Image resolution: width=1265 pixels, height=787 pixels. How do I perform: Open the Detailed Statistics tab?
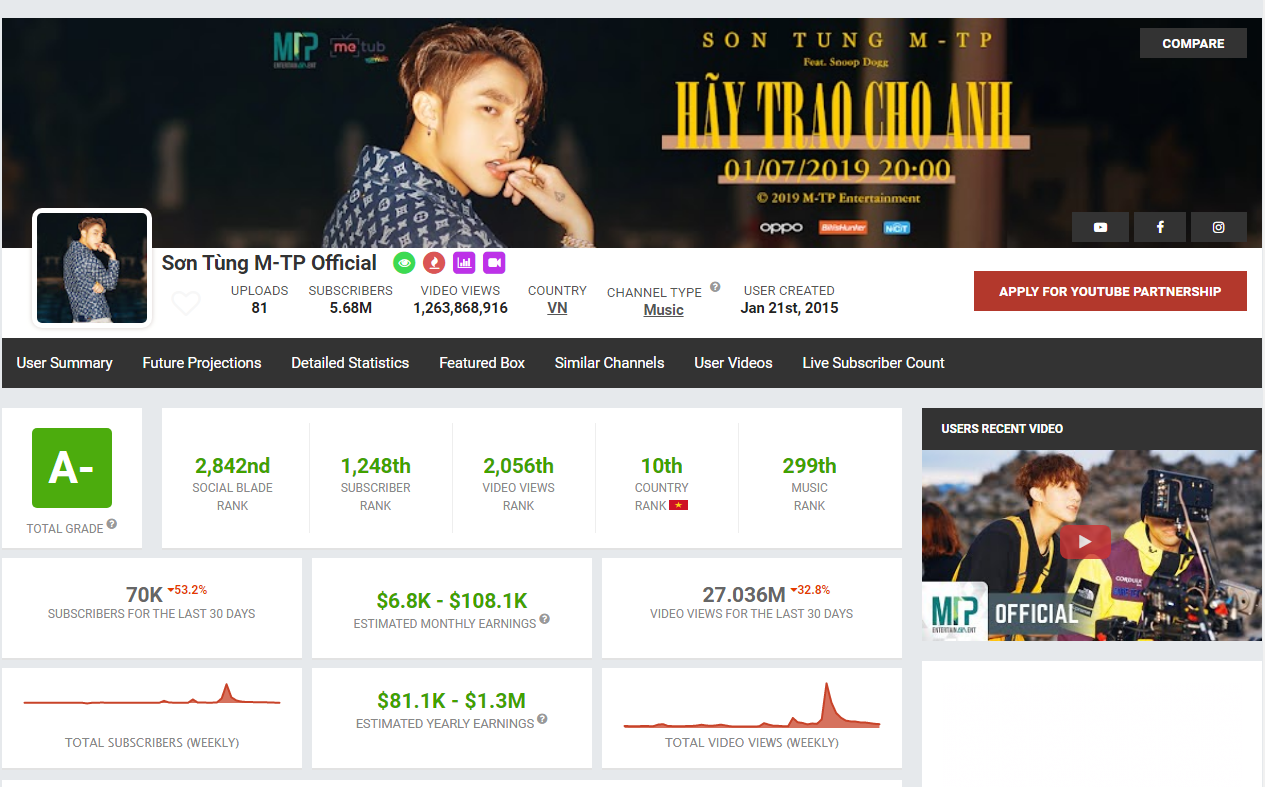pyautogui.click(x=350, y=363)
